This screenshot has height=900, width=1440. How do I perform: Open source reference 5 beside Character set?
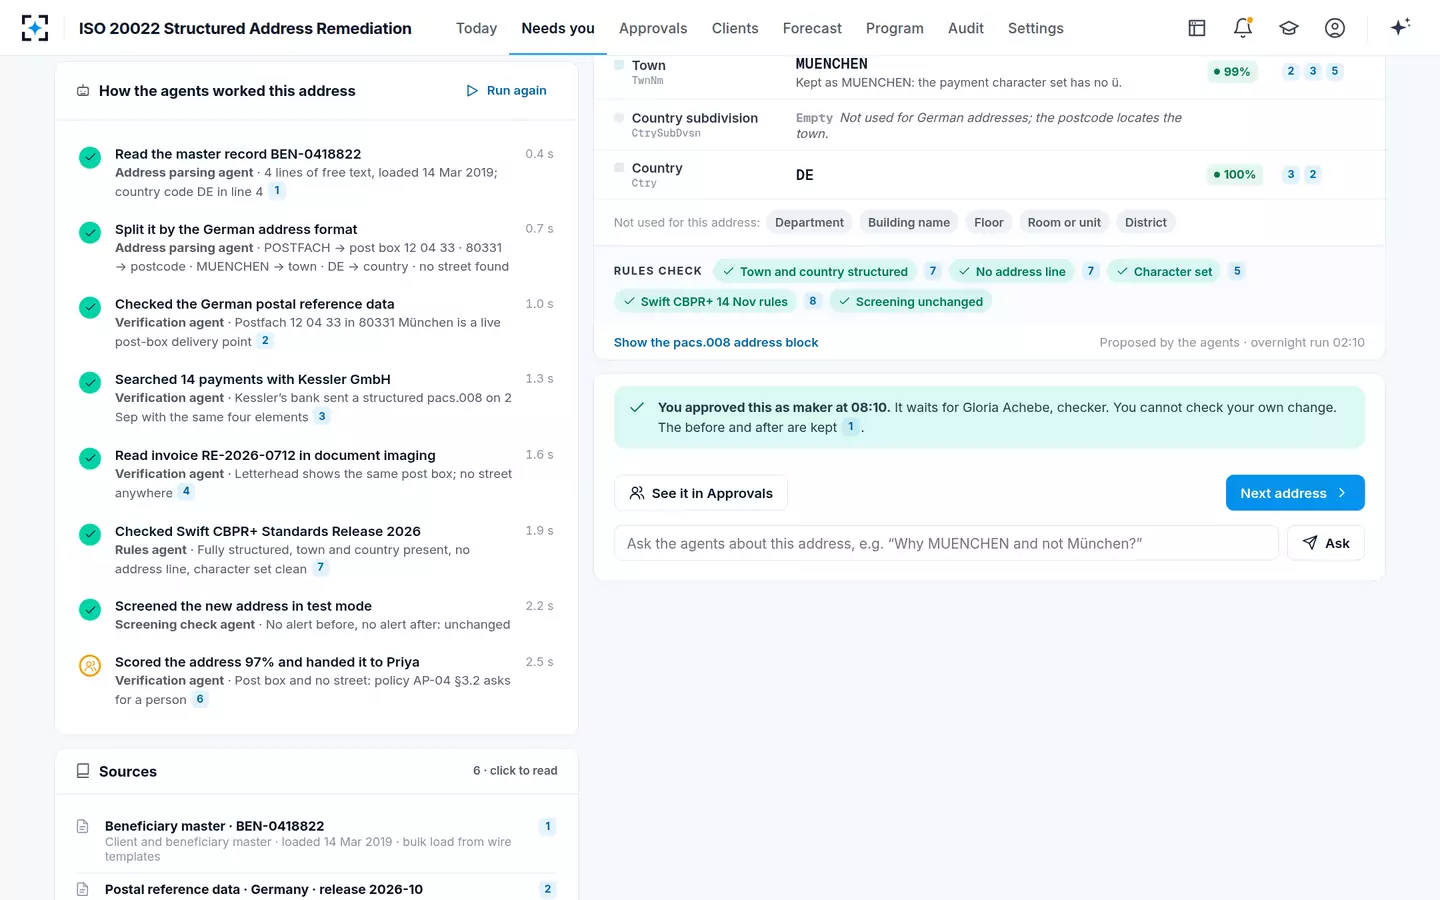[1237, 271]
